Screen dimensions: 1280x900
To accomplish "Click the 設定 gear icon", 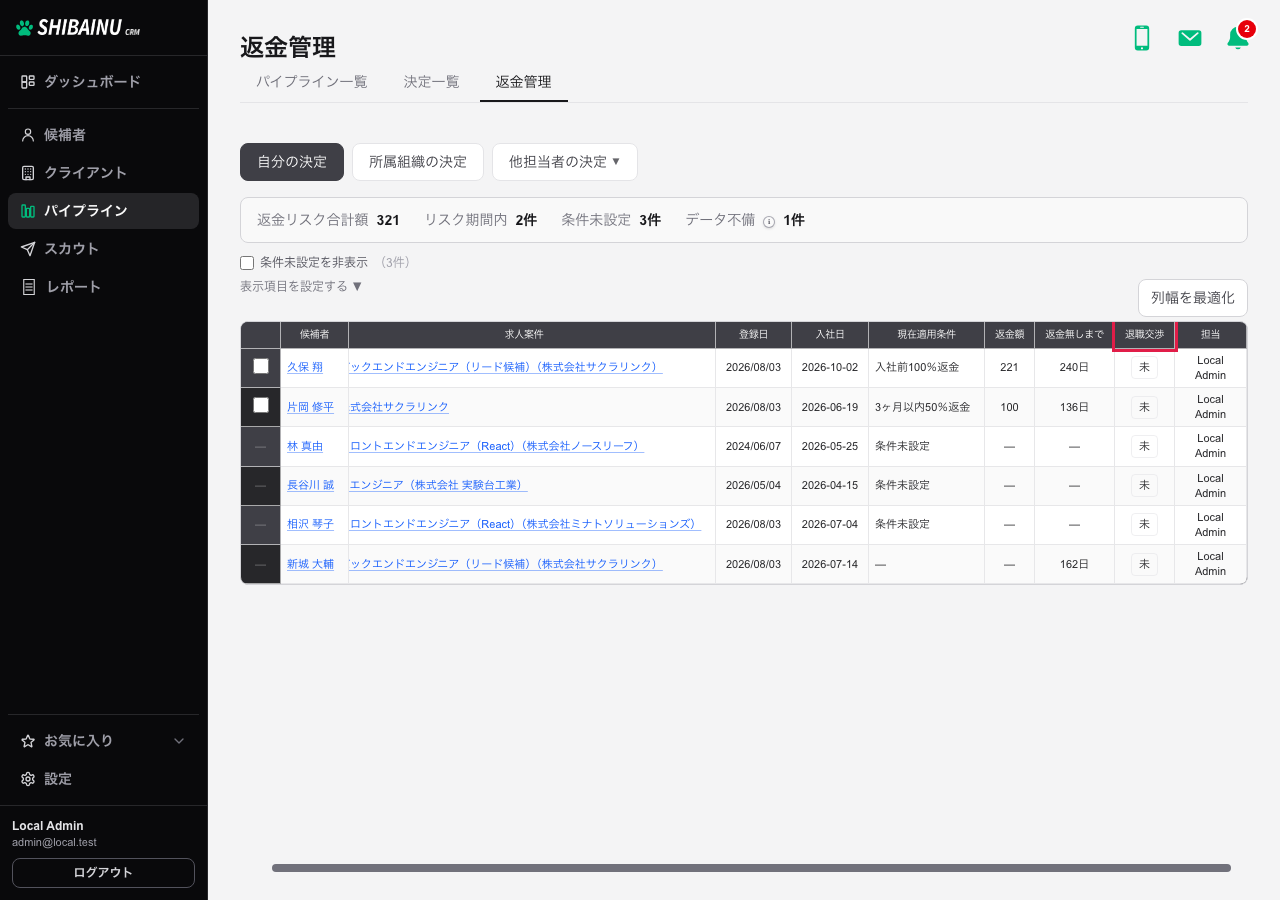I will (28, 779).
